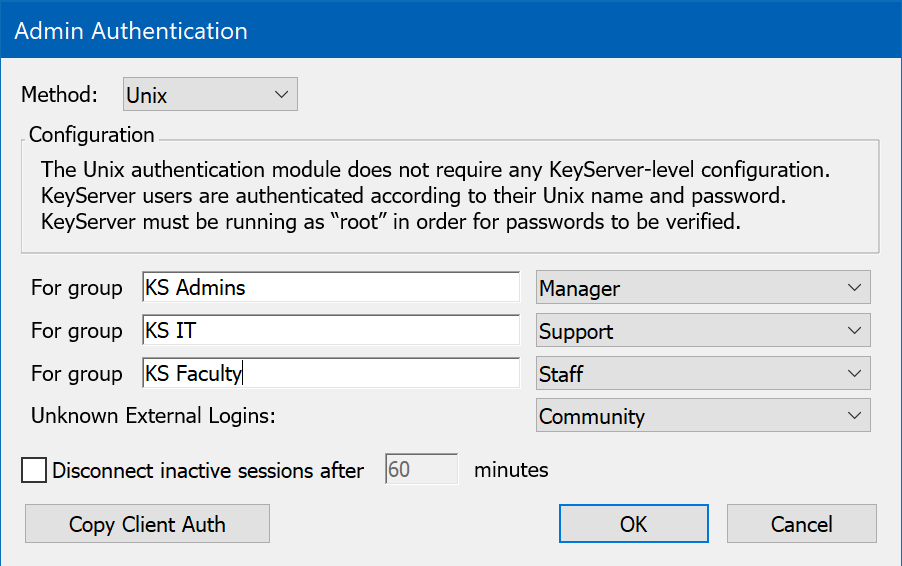Click the 'minutes' label text

(511, 470)
